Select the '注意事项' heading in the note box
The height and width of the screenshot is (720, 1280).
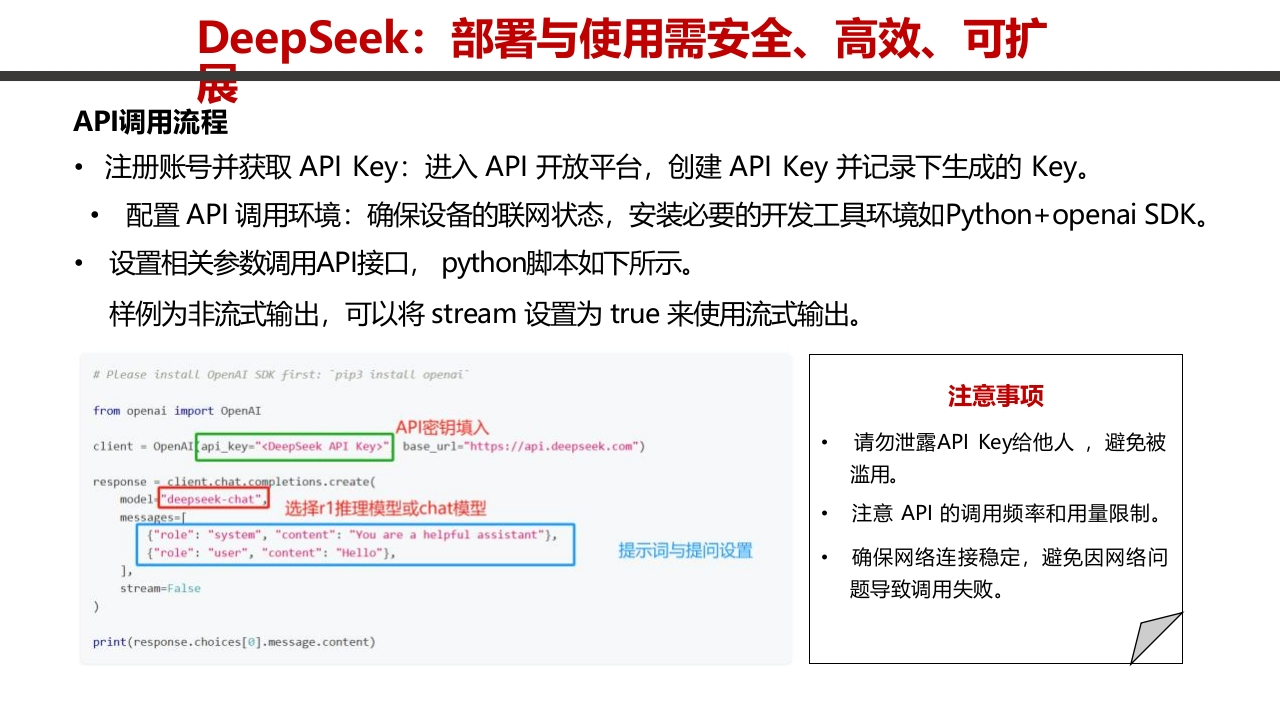point(996,396)
